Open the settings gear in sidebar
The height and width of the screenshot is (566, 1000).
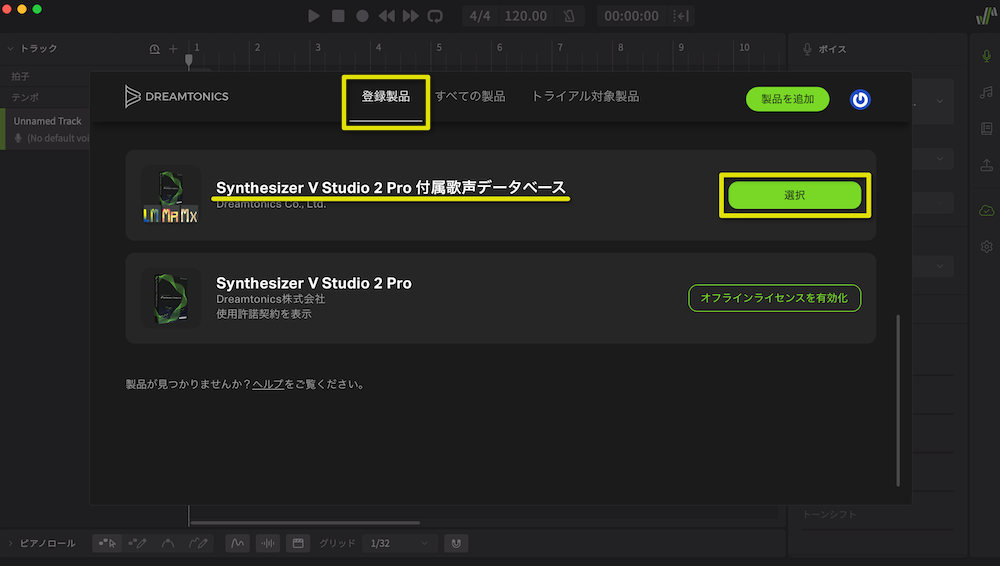(986, 246)
